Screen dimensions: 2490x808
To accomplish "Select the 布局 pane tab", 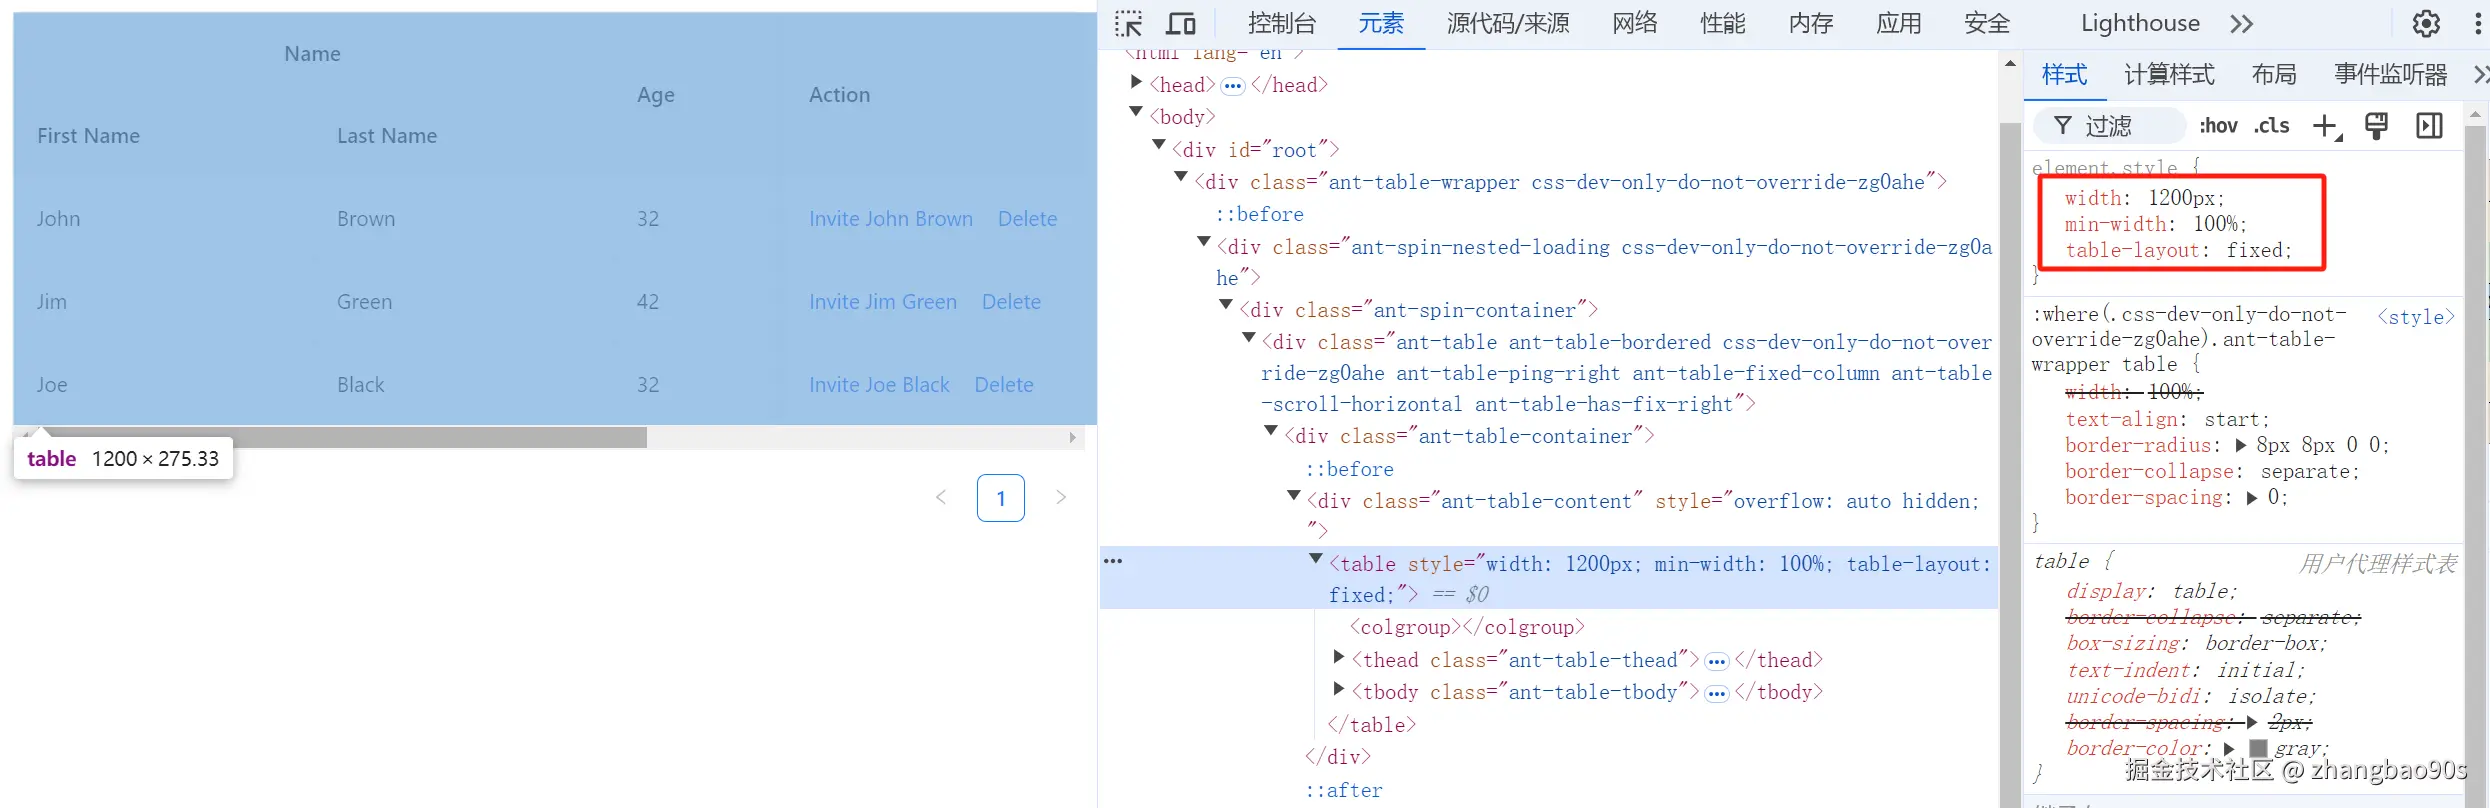I will point(2274,75).
